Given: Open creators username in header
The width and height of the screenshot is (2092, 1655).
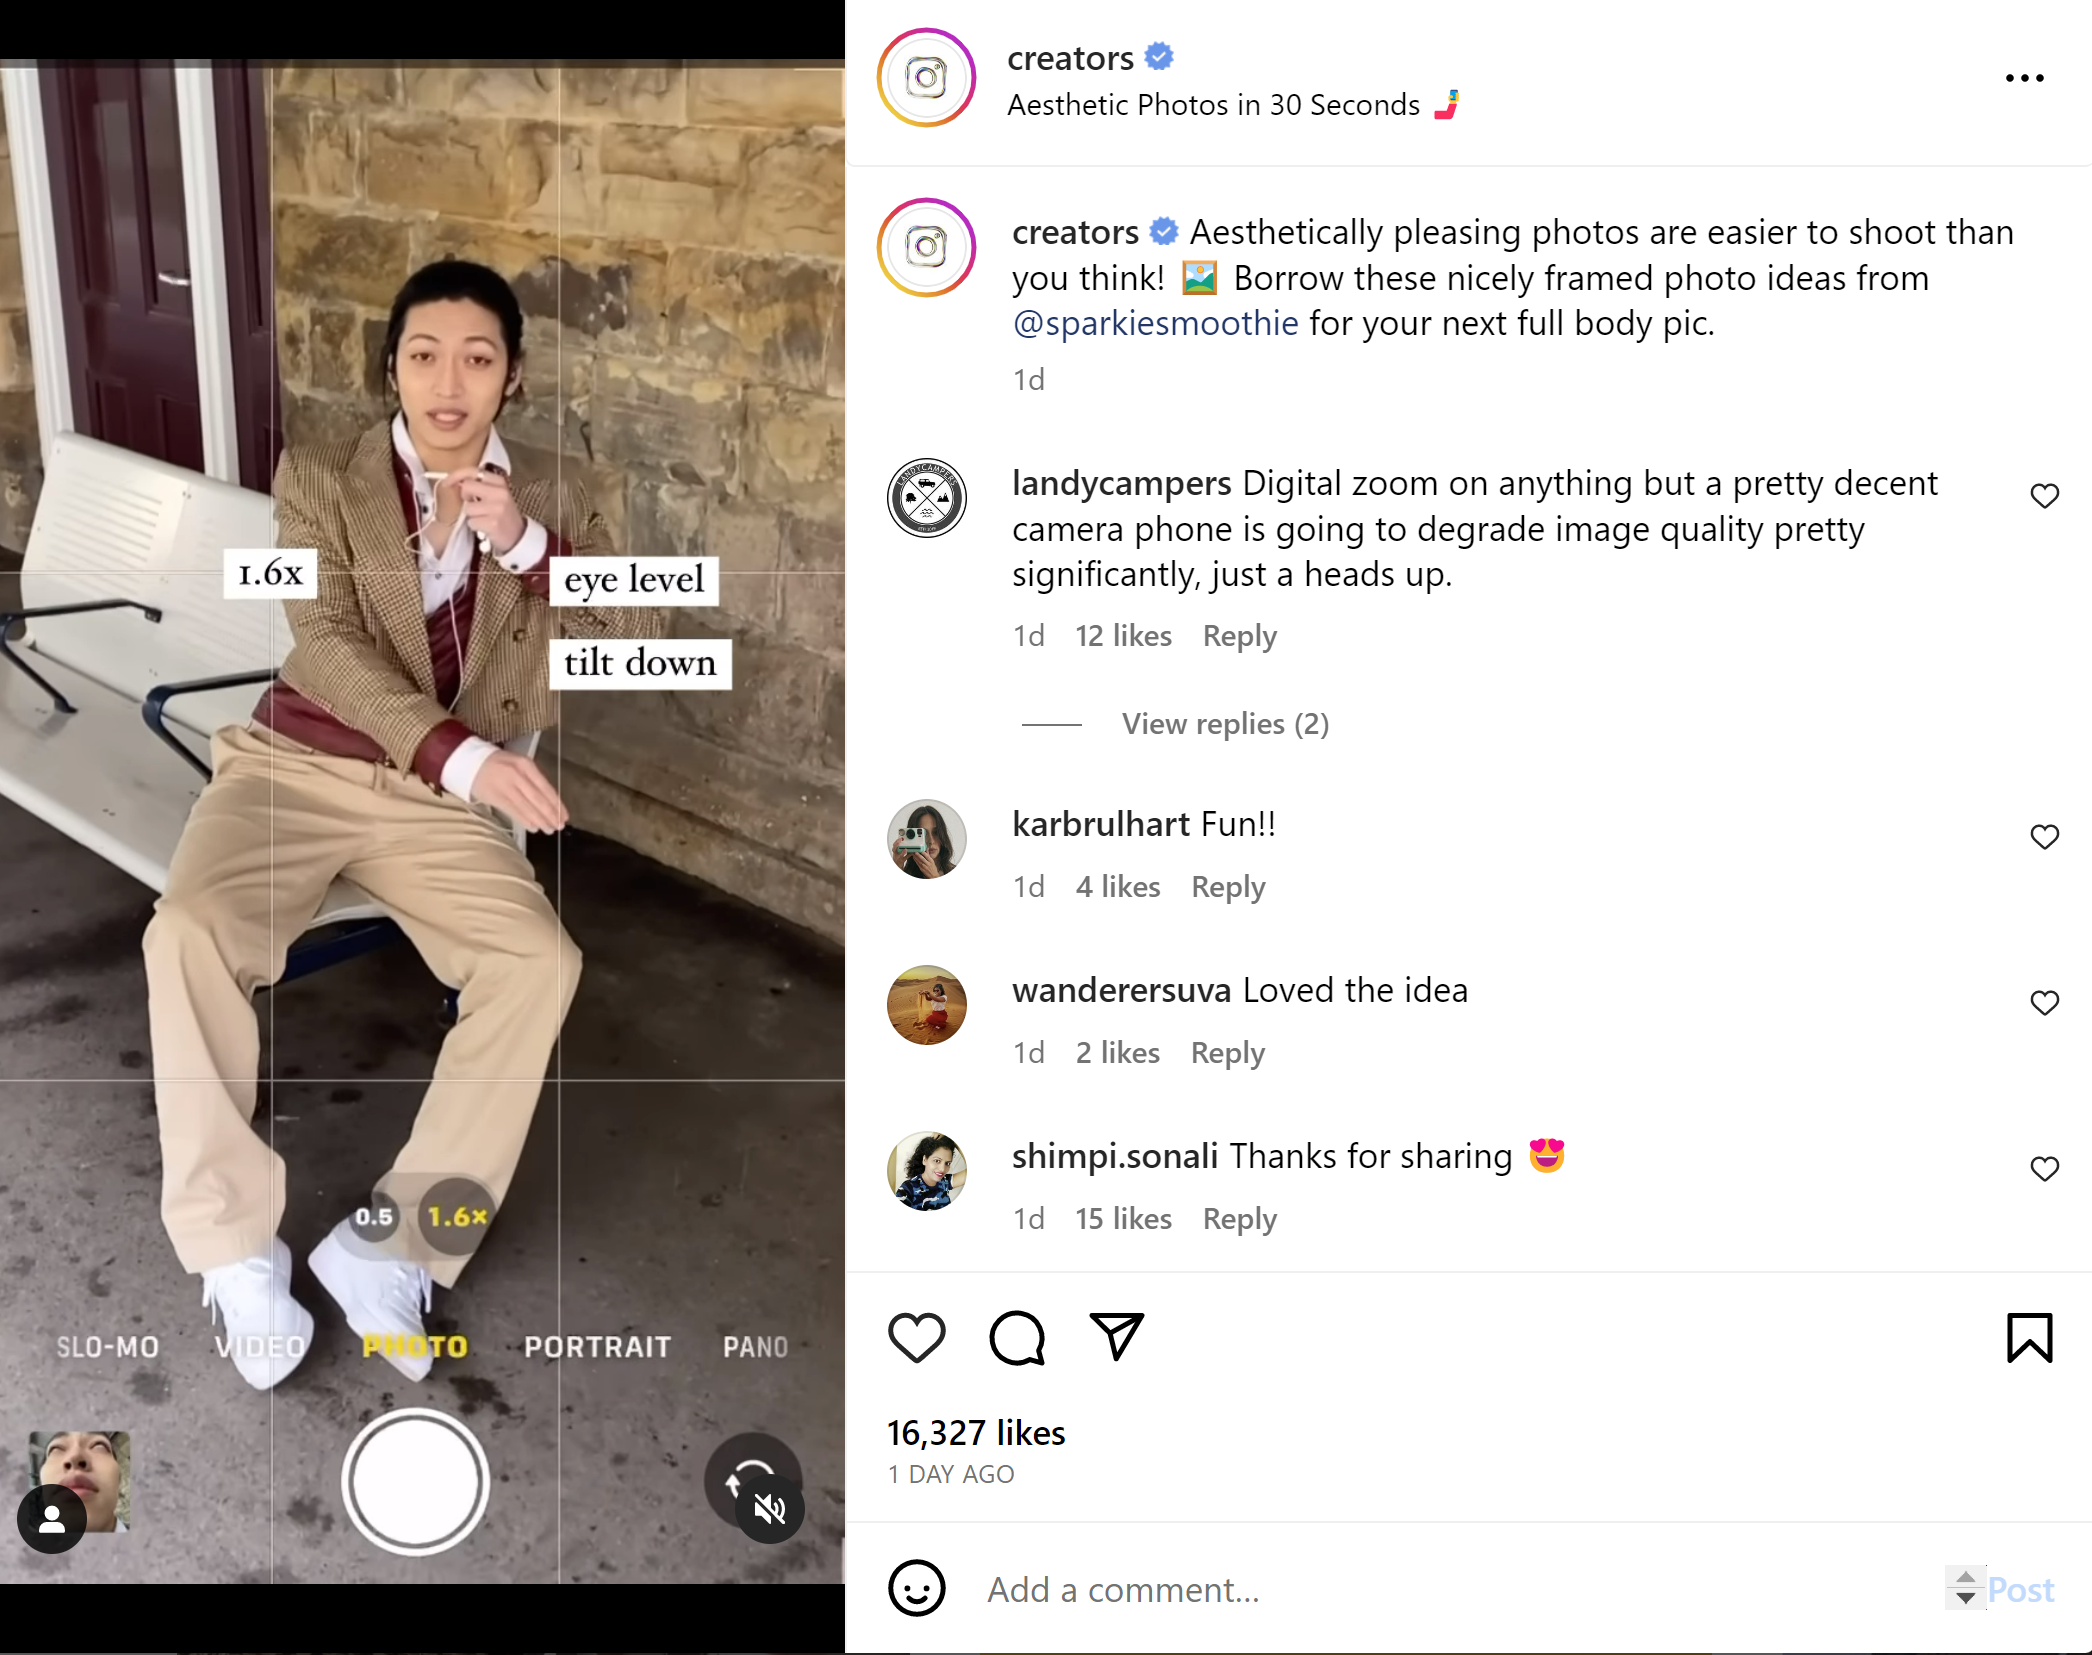Looking at the screenshot, I should coord(1070,58).
